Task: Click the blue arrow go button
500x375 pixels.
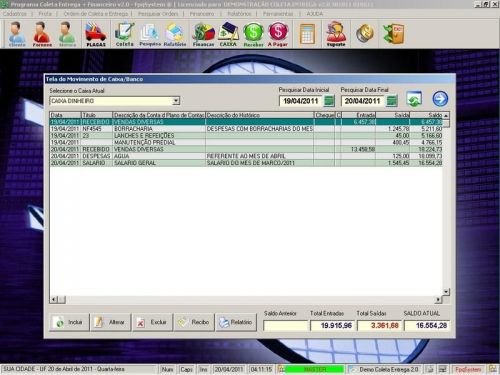Action: click(x=440, y=99)
